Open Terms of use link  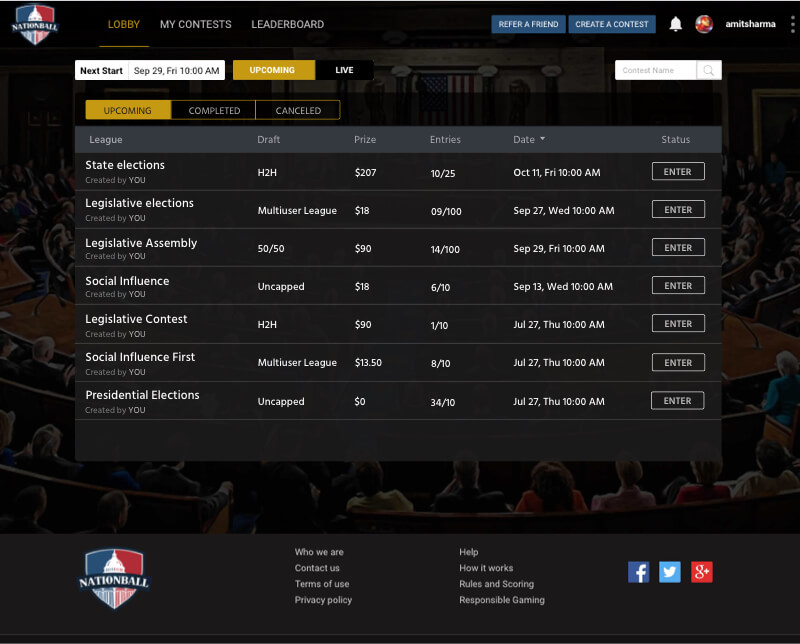[322, 584]
